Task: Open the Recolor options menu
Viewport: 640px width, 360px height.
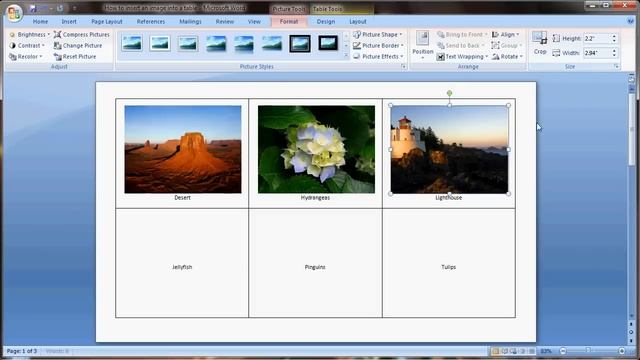Action: point(26,56)
